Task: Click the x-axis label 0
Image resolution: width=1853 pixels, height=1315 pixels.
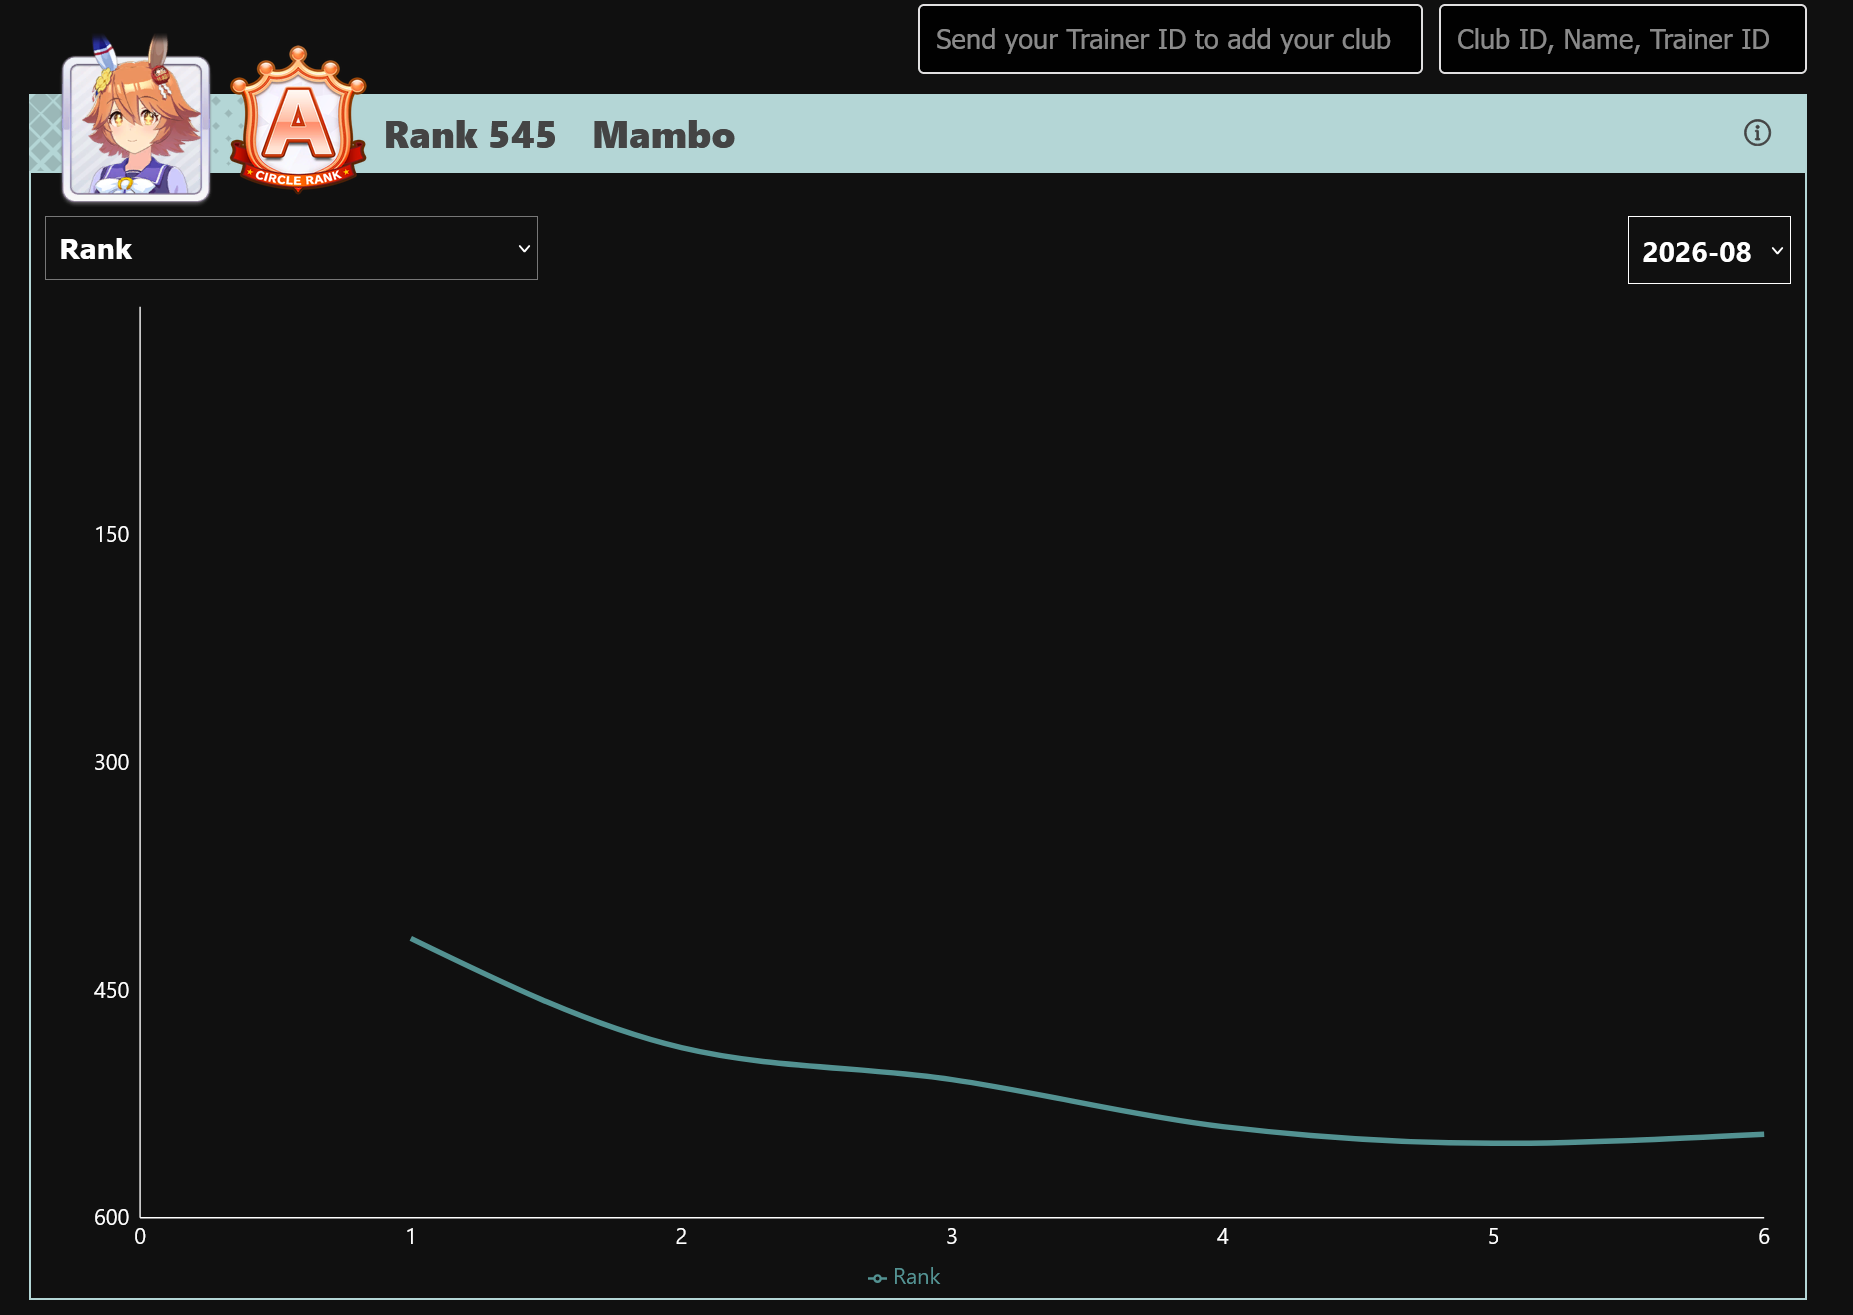Action: click(140, 1237)
